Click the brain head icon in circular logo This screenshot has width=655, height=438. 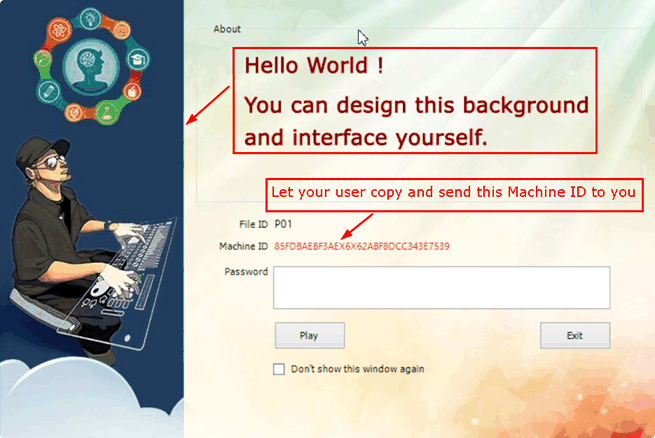click(91, 67)
